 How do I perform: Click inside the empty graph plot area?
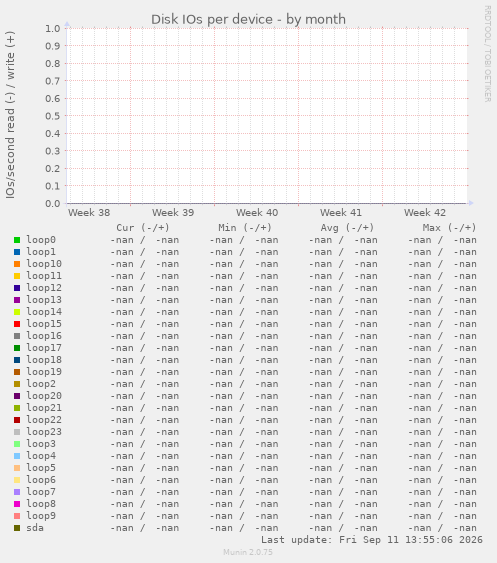pyautogui.click(x=267, y=116)
